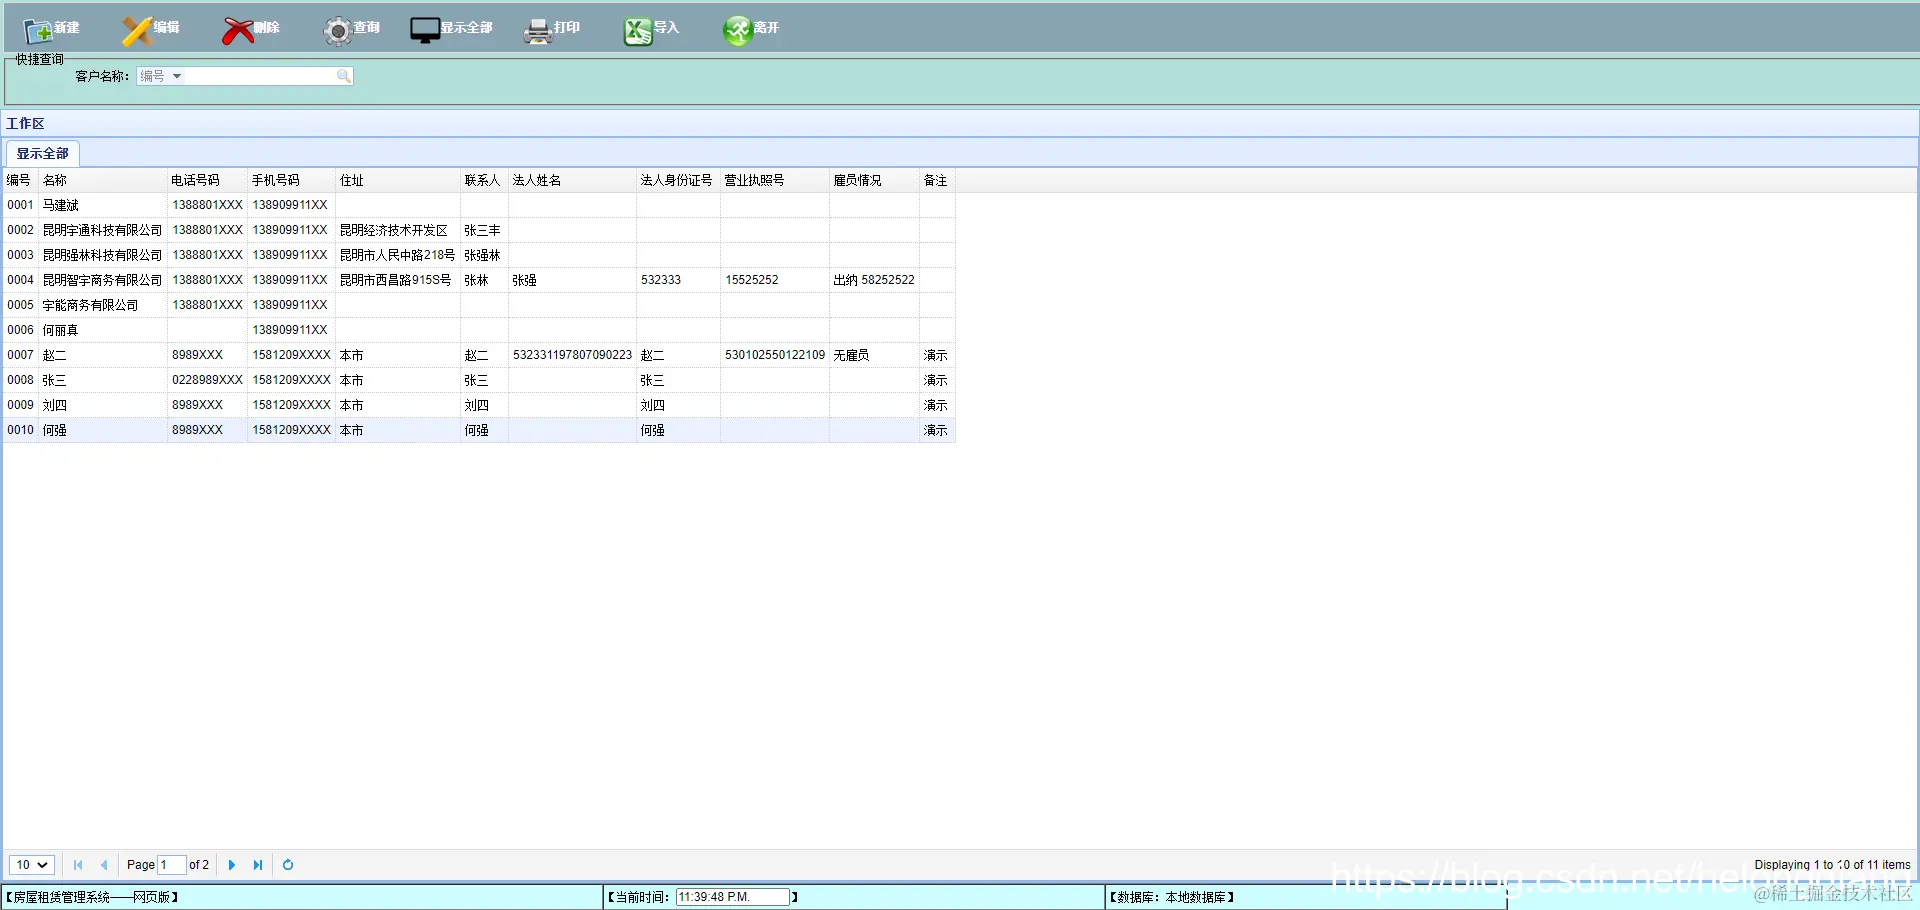This screenshot has height=910, width=1920.
Task: Click the page number input box
Action: (172, 865)
